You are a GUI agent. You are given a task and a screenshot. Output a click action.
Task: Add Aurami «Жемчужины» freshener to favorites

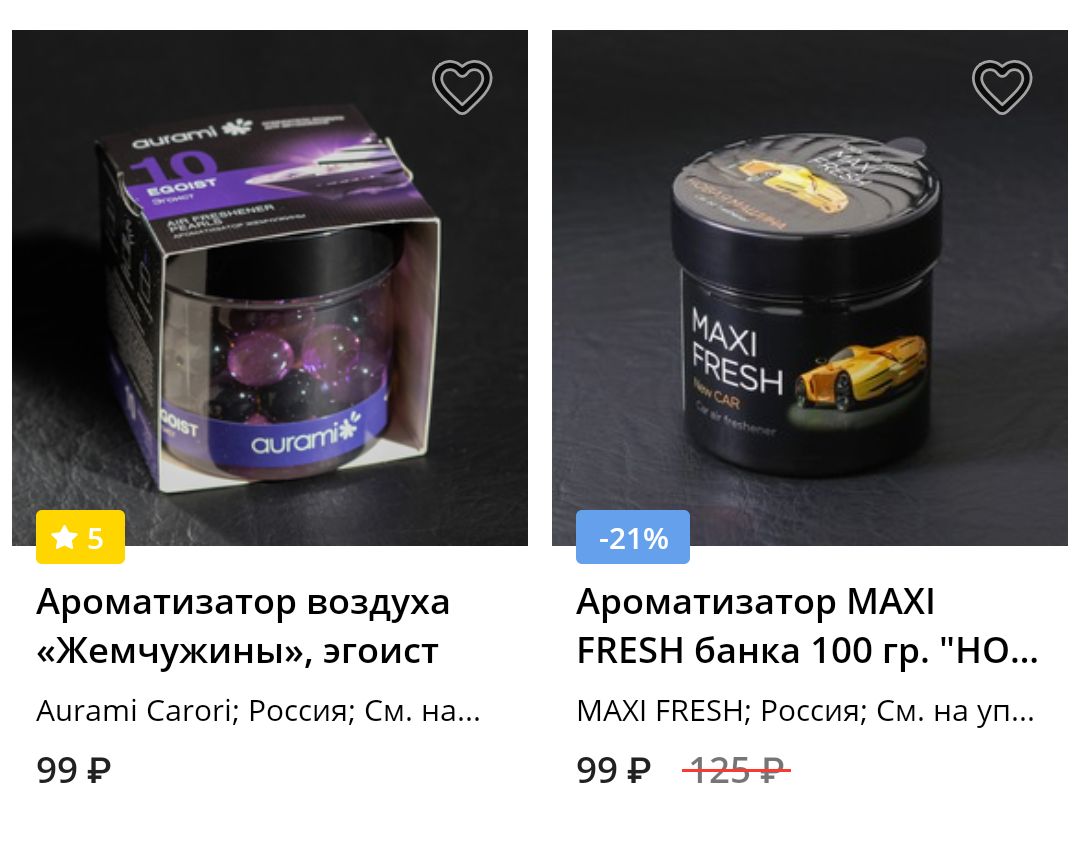pos(462,87)
